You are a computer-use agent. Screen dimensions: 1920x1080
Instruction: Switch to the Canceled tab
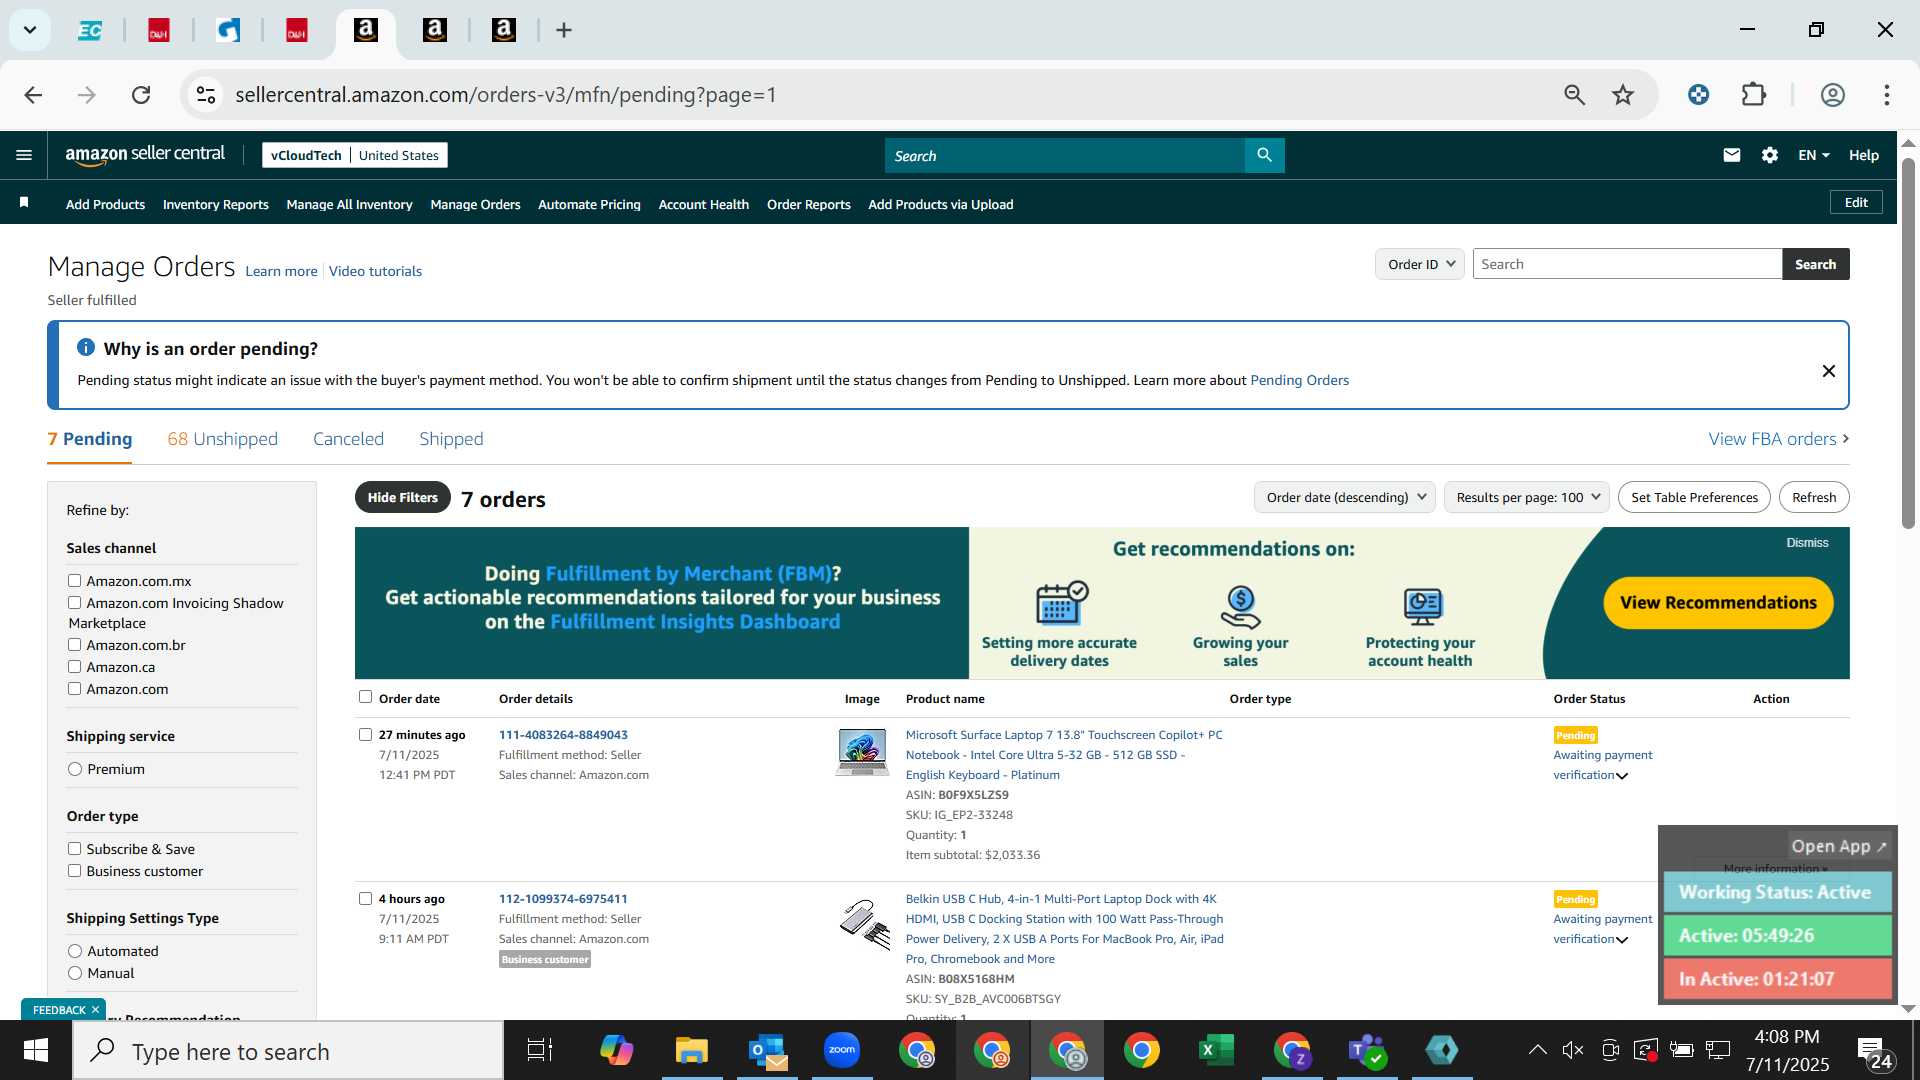[x=348, y=439]
